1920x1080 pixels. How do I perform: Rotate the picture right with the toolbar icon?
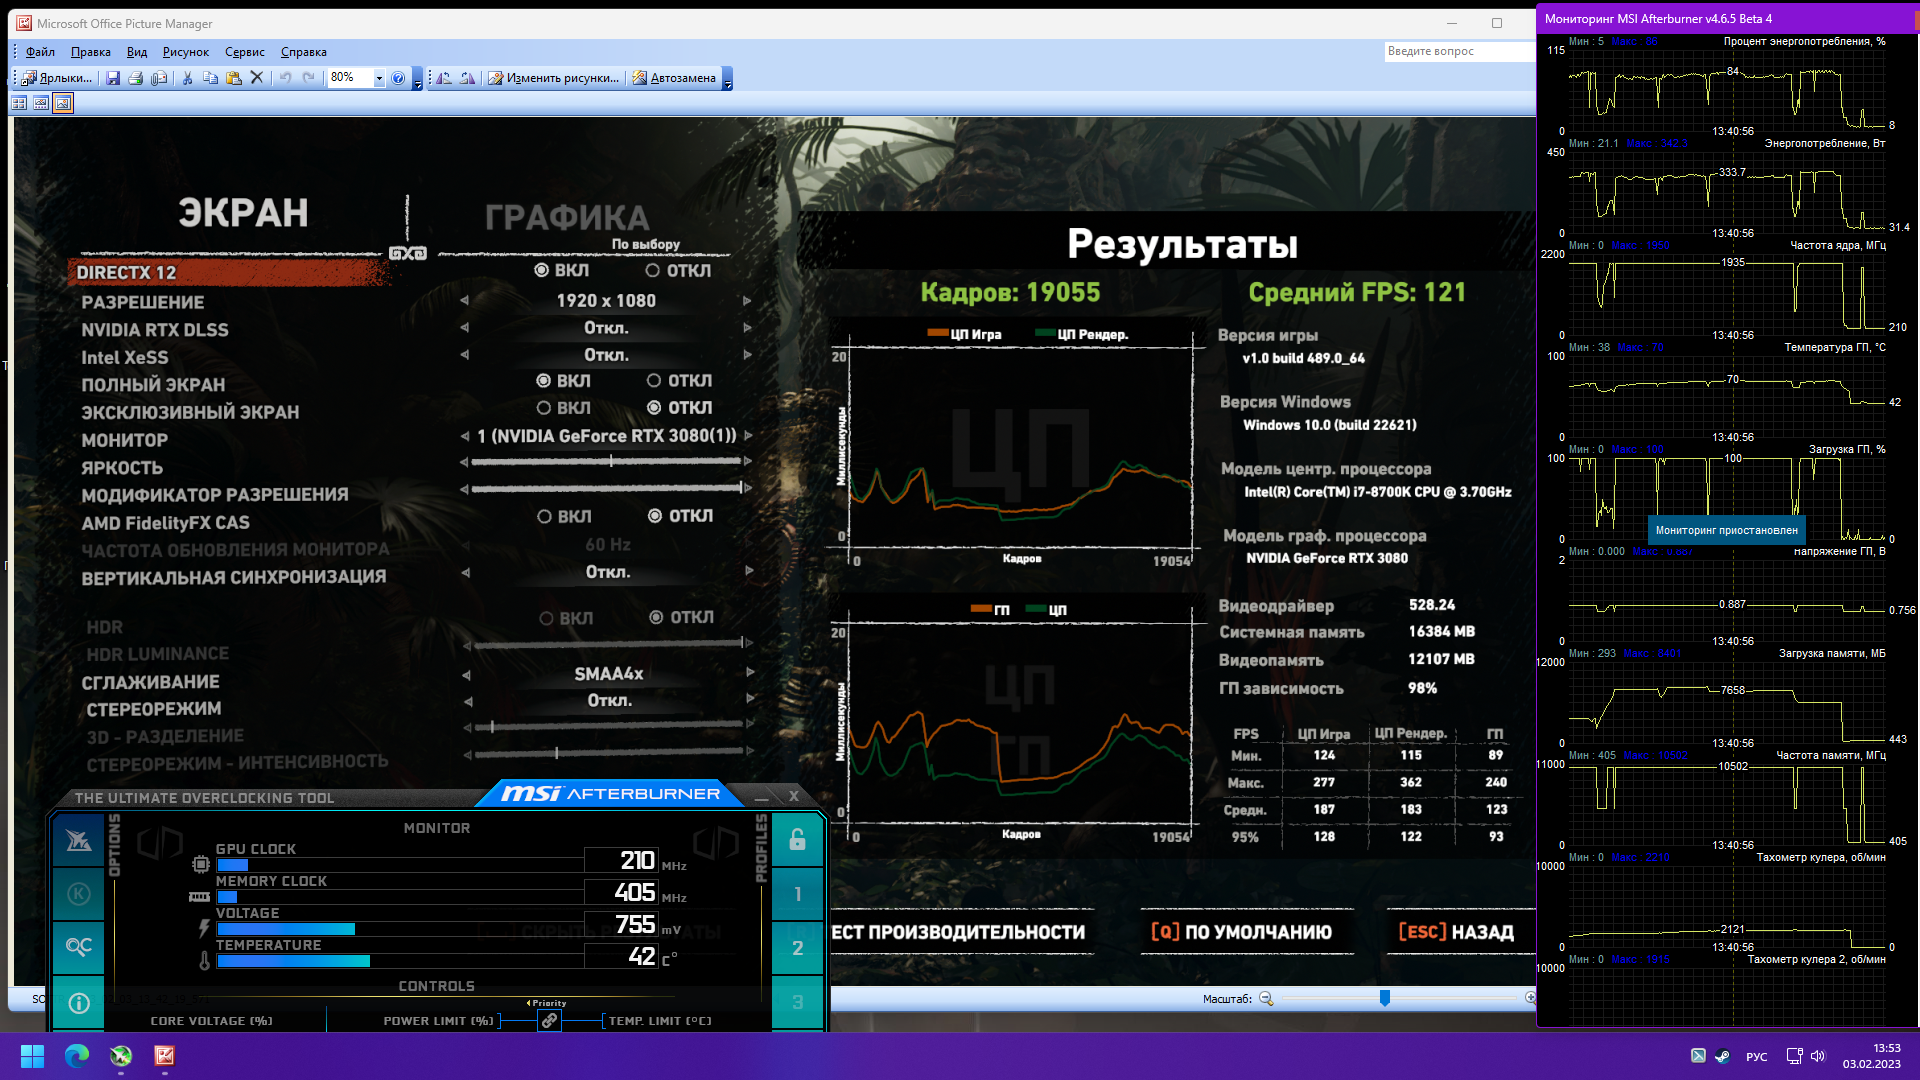click(467, 78)
